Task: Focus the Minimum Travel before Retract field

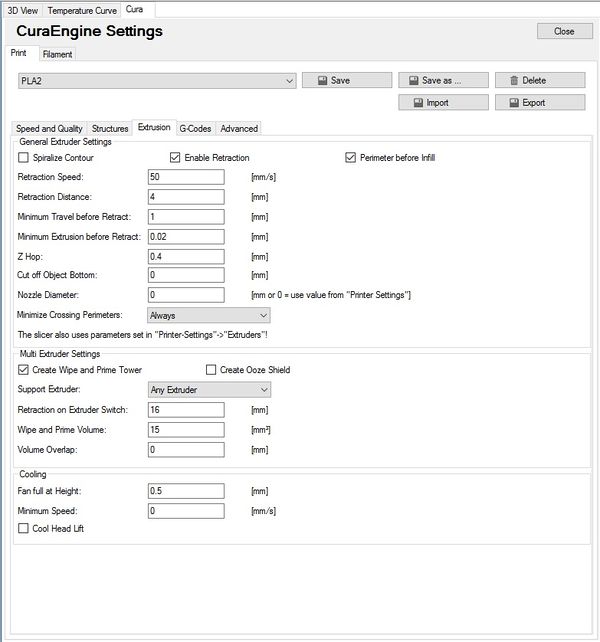Action: 186,217
